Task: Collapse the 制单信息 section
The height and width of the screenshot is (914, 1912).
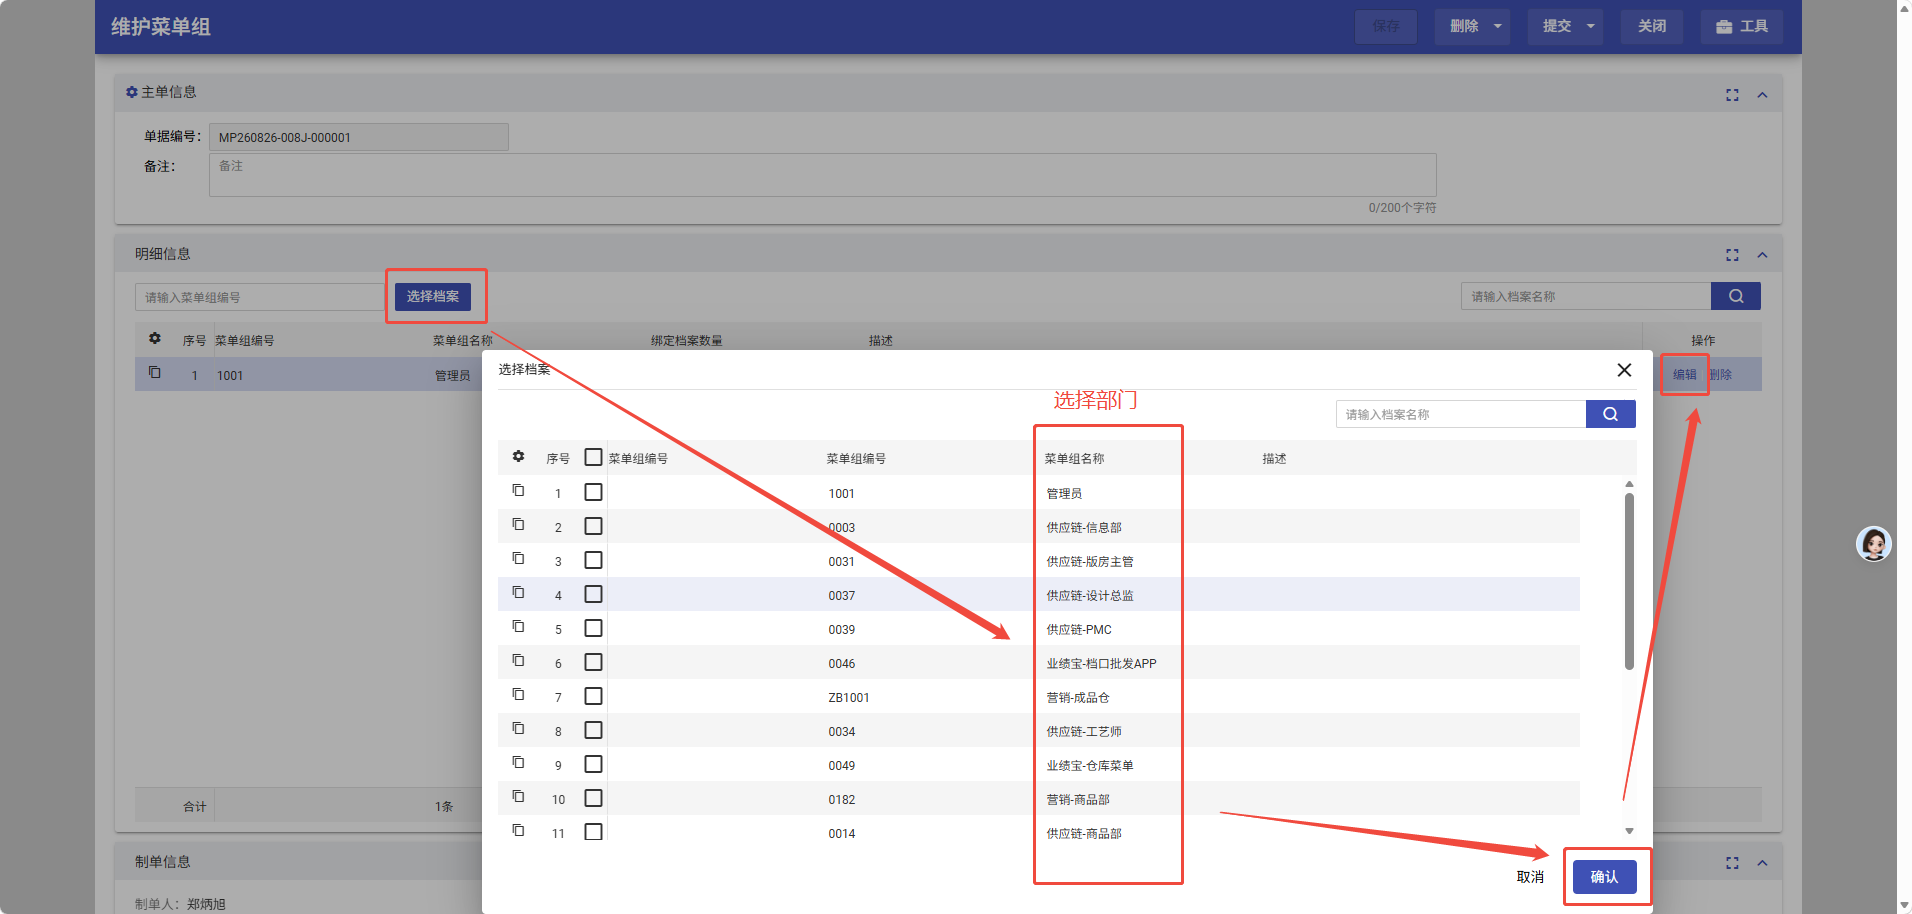Action: click(1762, 863)
